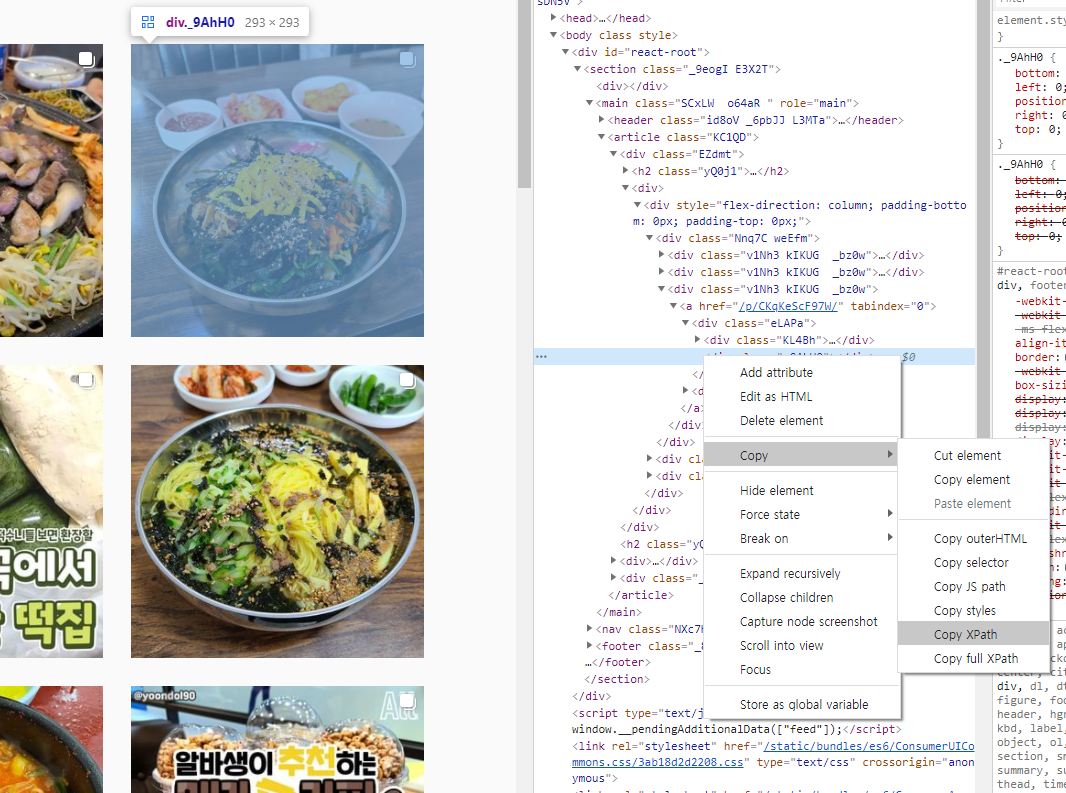Select Copy element entry
This screenshot has width=1066, height=793.
click(x=973, y=479)
